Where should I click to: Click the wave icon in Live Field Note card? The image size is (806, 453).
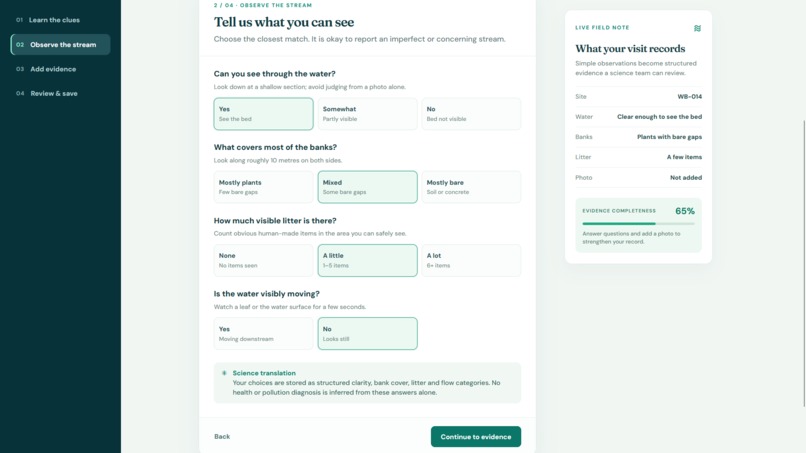pos(697,28)
